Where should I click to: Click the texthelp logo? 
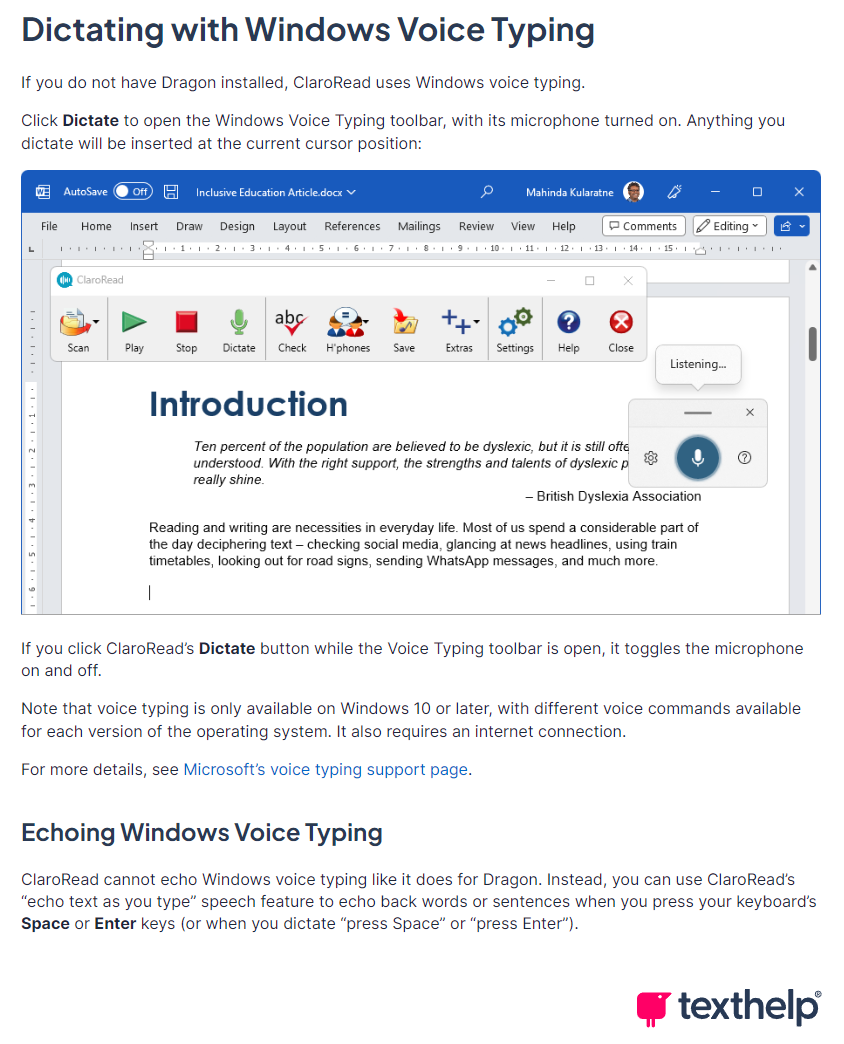coord(729,1007)
